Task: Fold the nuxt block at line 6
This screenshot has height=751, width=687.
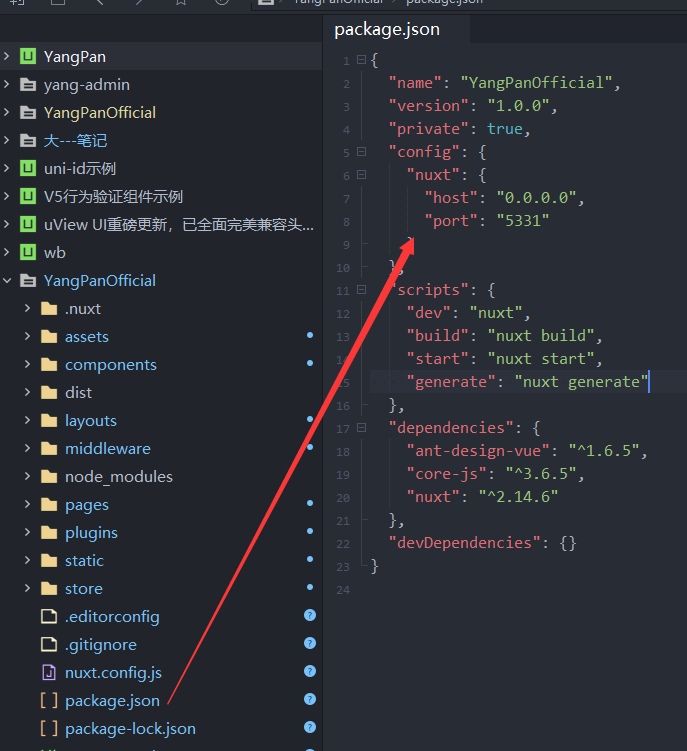Action: pos(362,175)
